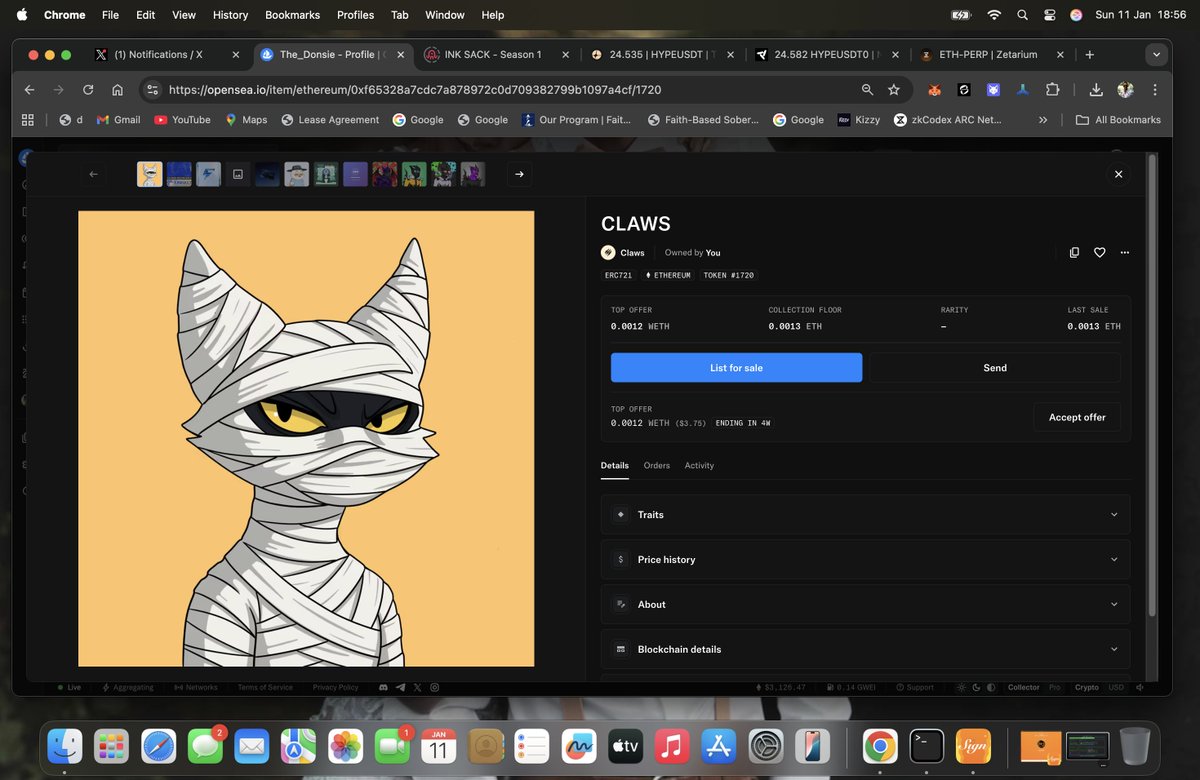The image size is (1200, 780).
Task: Open Google Chrome in the Dock
Action: point(880,746)
